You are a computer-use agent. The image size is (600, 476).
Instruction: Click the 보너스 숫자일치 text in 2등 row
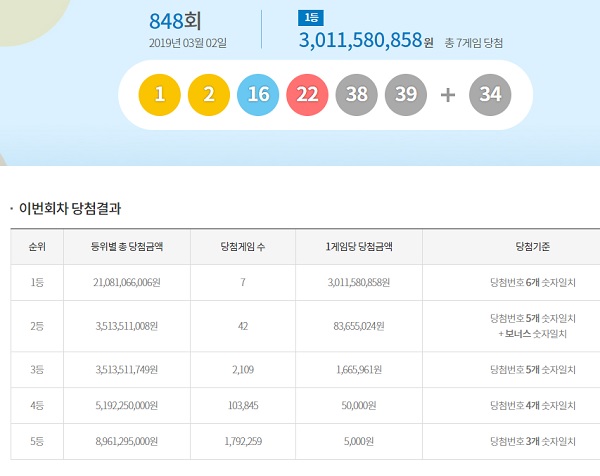(x=535, y=334)
